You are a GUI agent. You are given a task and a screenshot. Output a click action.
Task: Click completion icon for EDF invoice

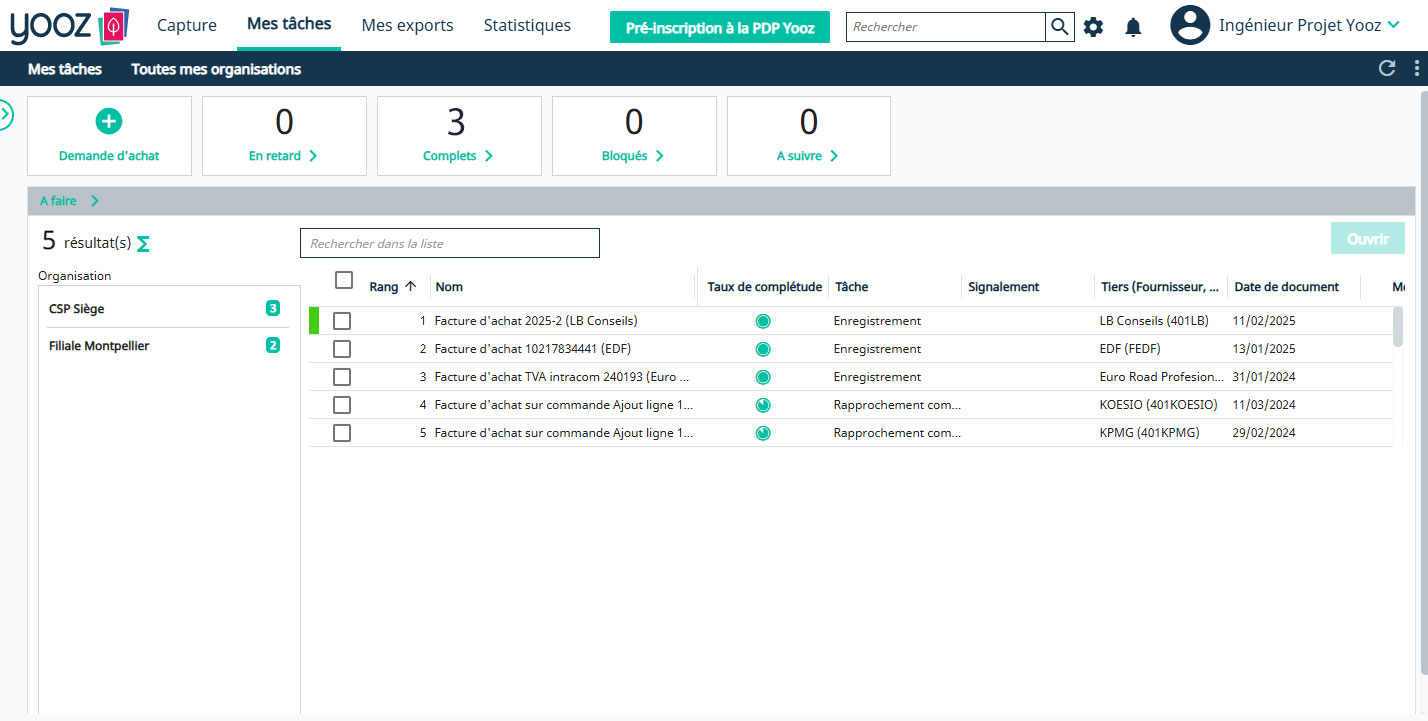tap(763, 349)
